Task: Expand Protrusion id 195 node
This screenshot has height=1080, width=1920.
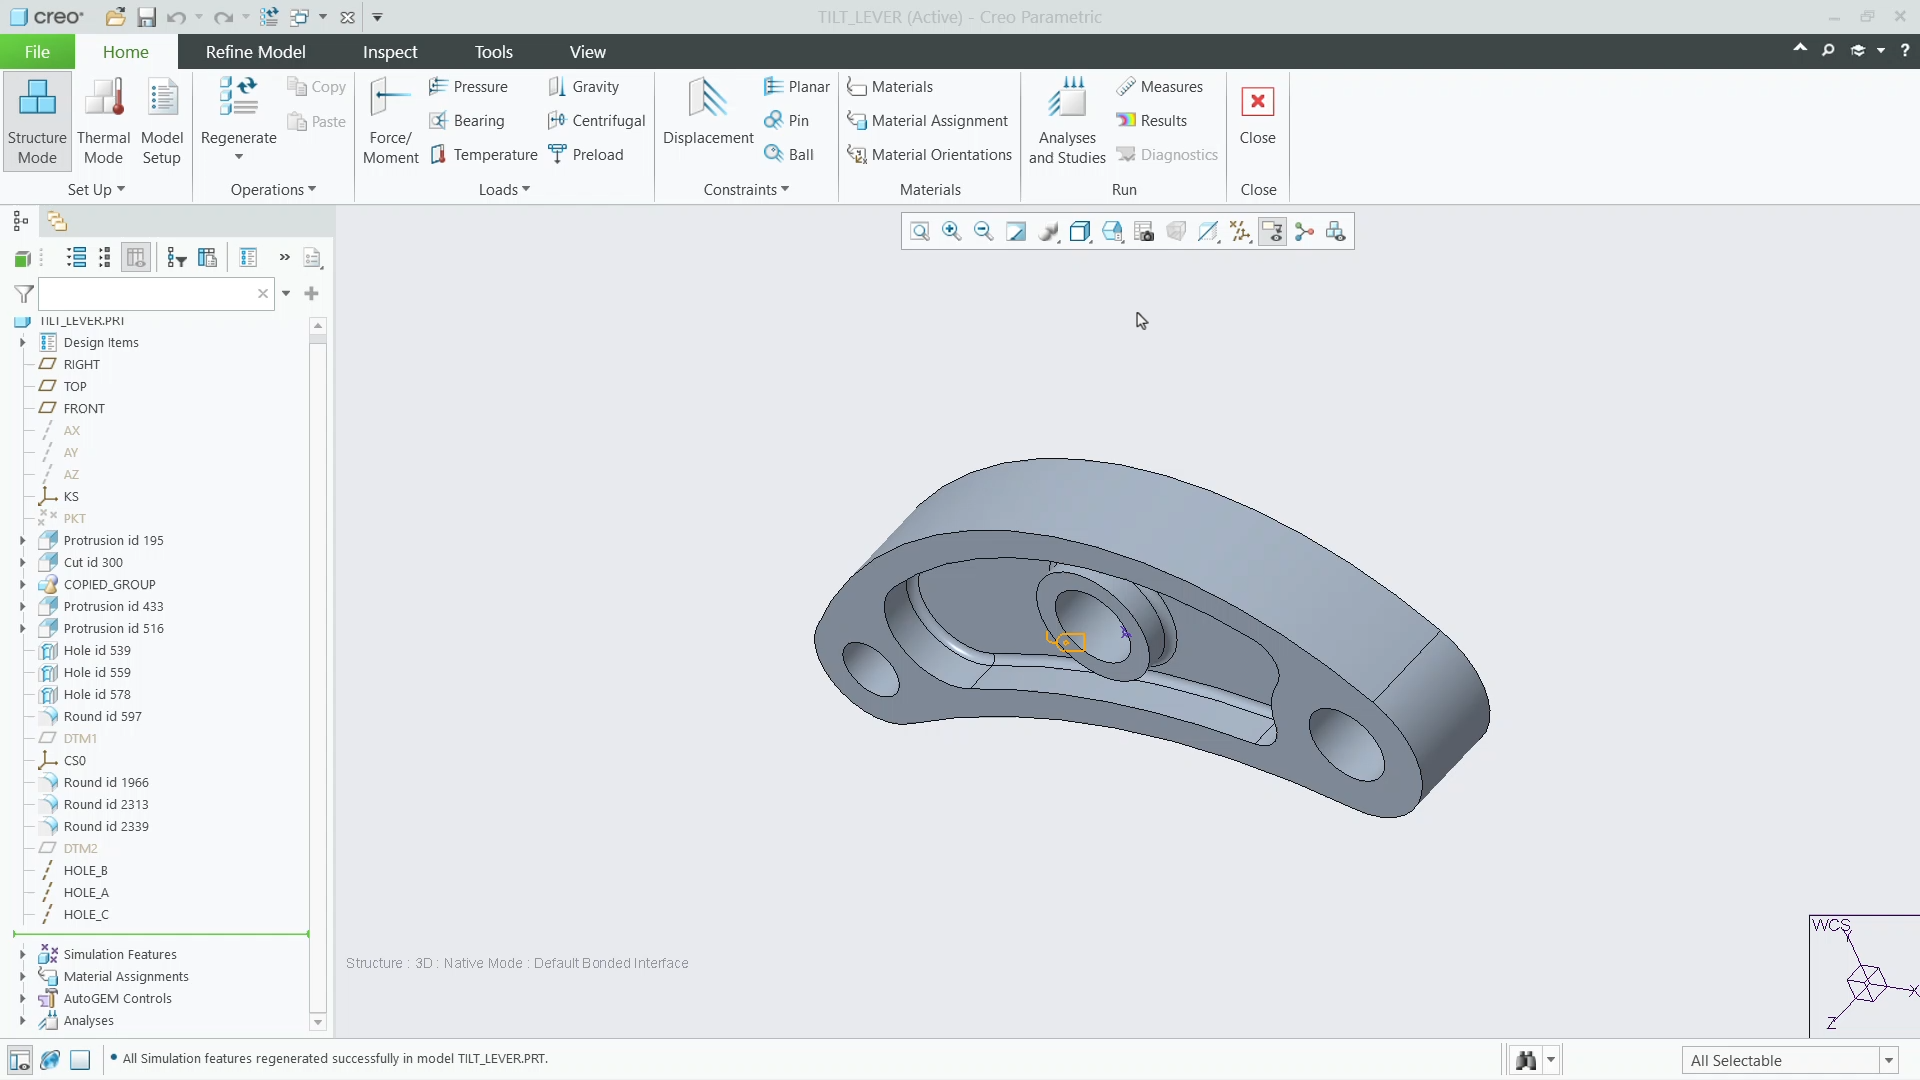Action: click(x=22, y=540)
